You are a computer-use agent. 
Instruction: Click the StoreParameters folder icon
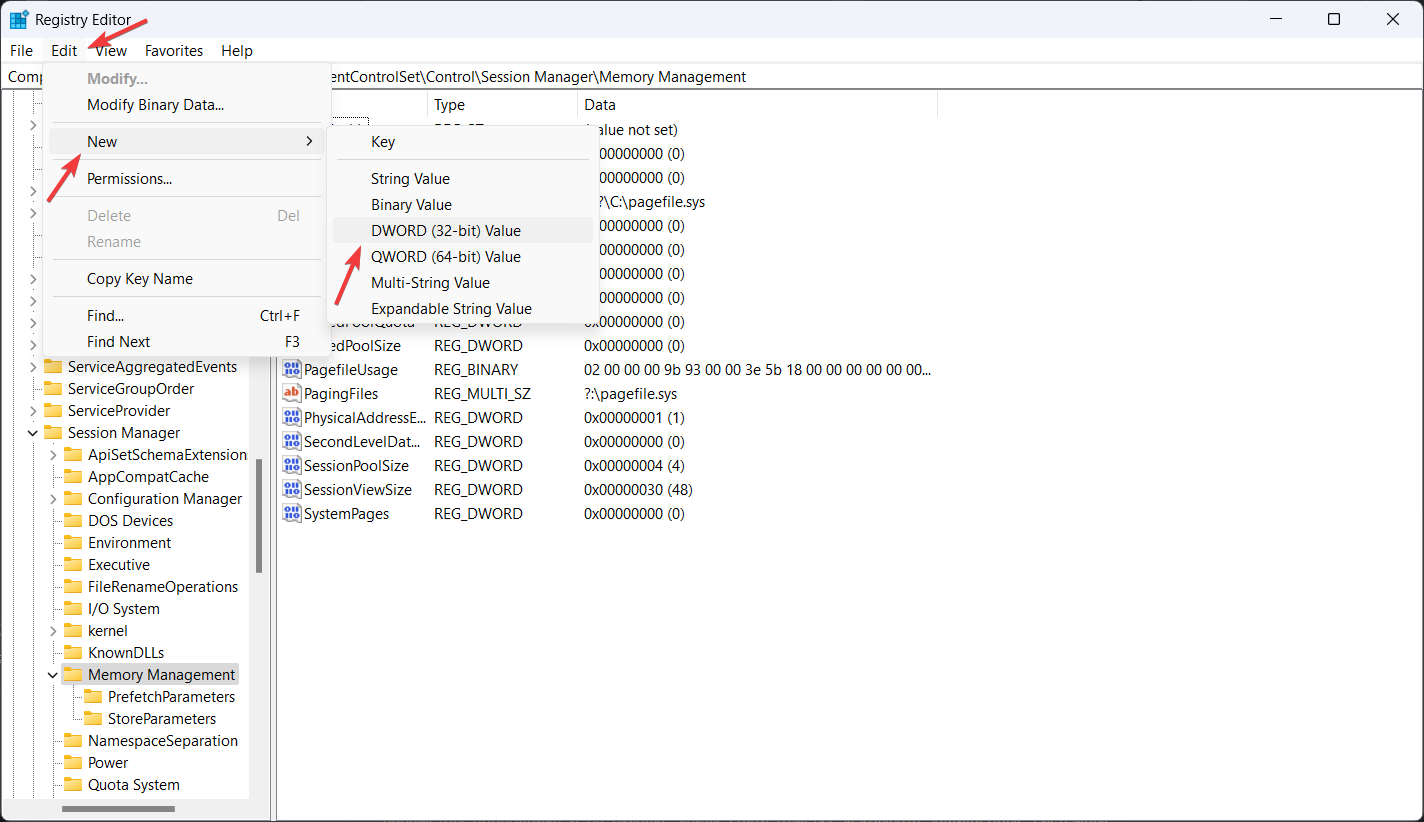(92, 719)
